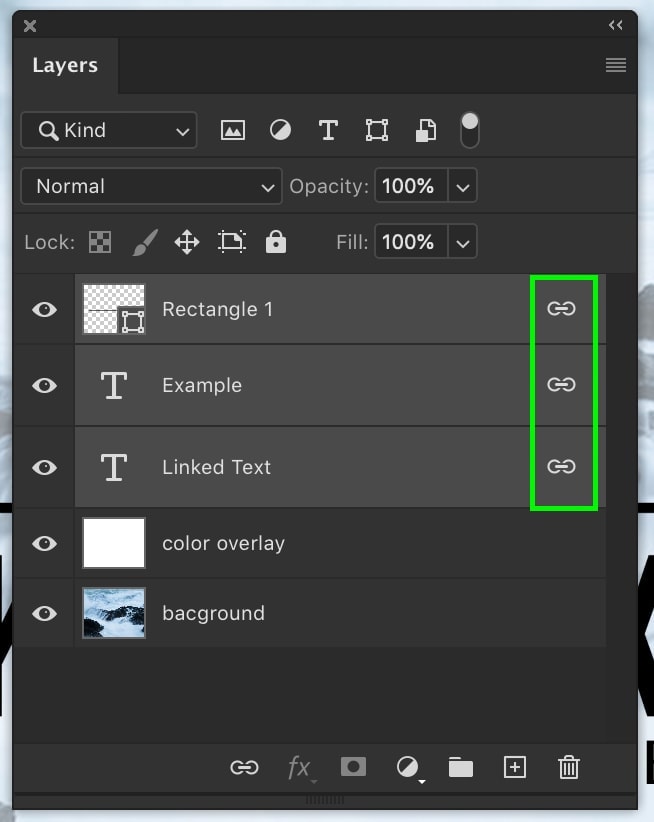Image resolution: width=654 pixels, height=822 pixels.
Task: Open the Normal blend mode dropdown
Action: [151, 186]
